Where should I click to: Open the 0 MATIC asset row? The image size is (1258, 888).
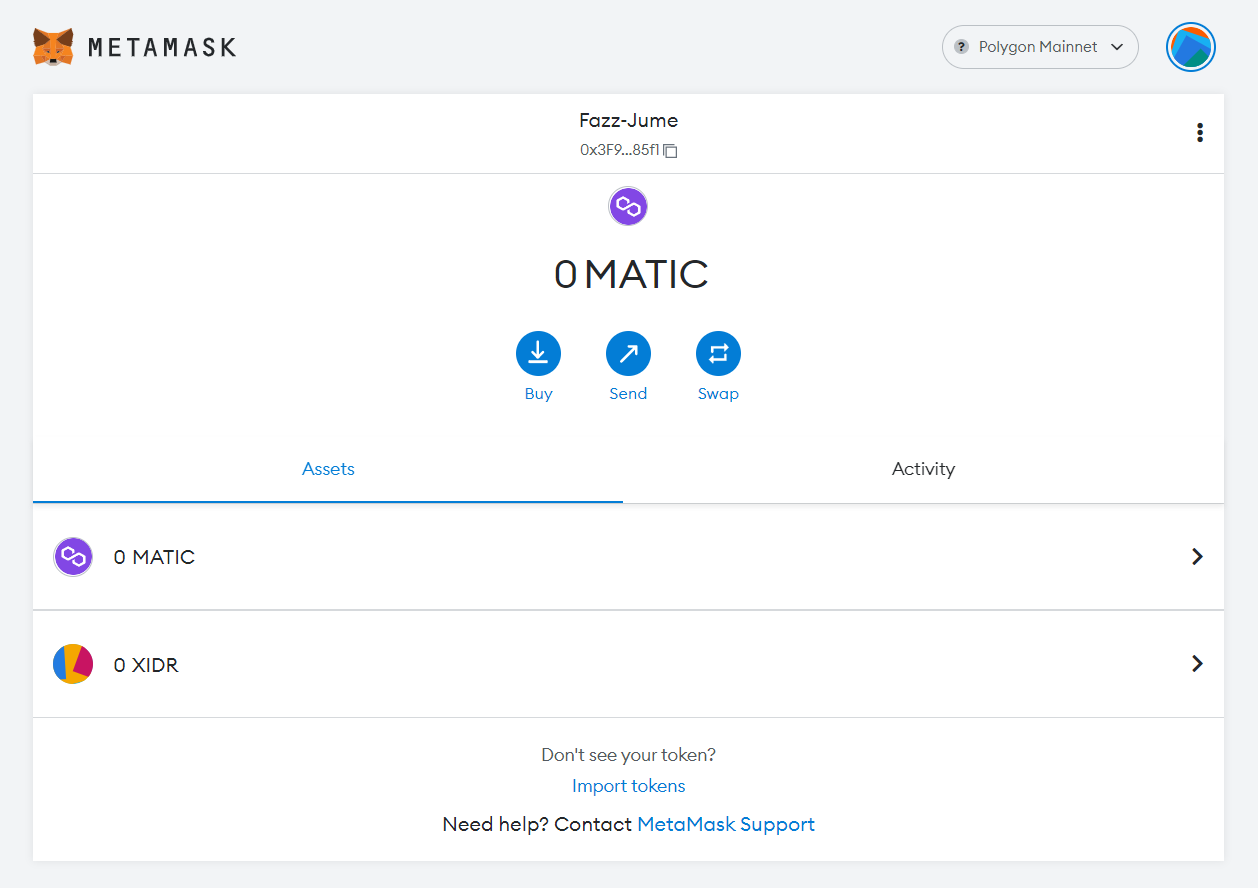(628, 557)
